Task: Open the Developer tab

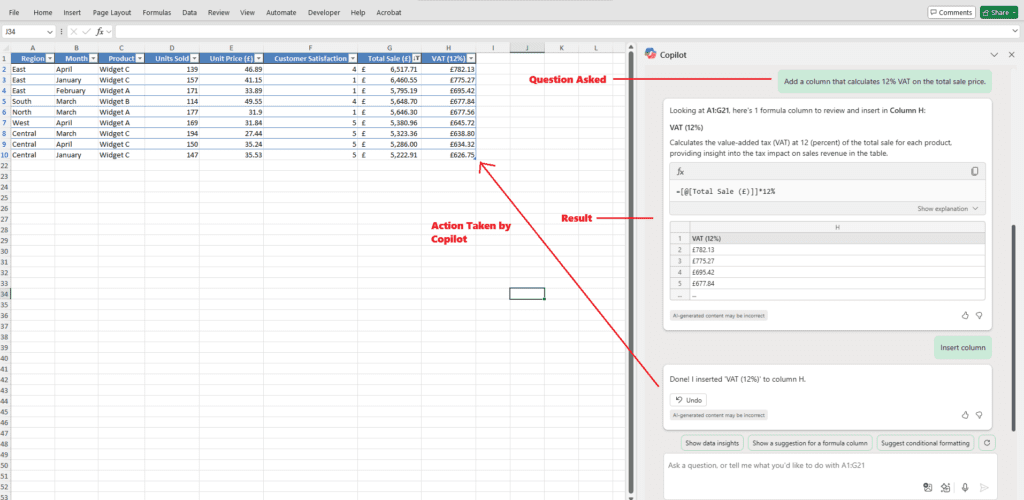Action: pyautogui.click(x=323, y=12)
